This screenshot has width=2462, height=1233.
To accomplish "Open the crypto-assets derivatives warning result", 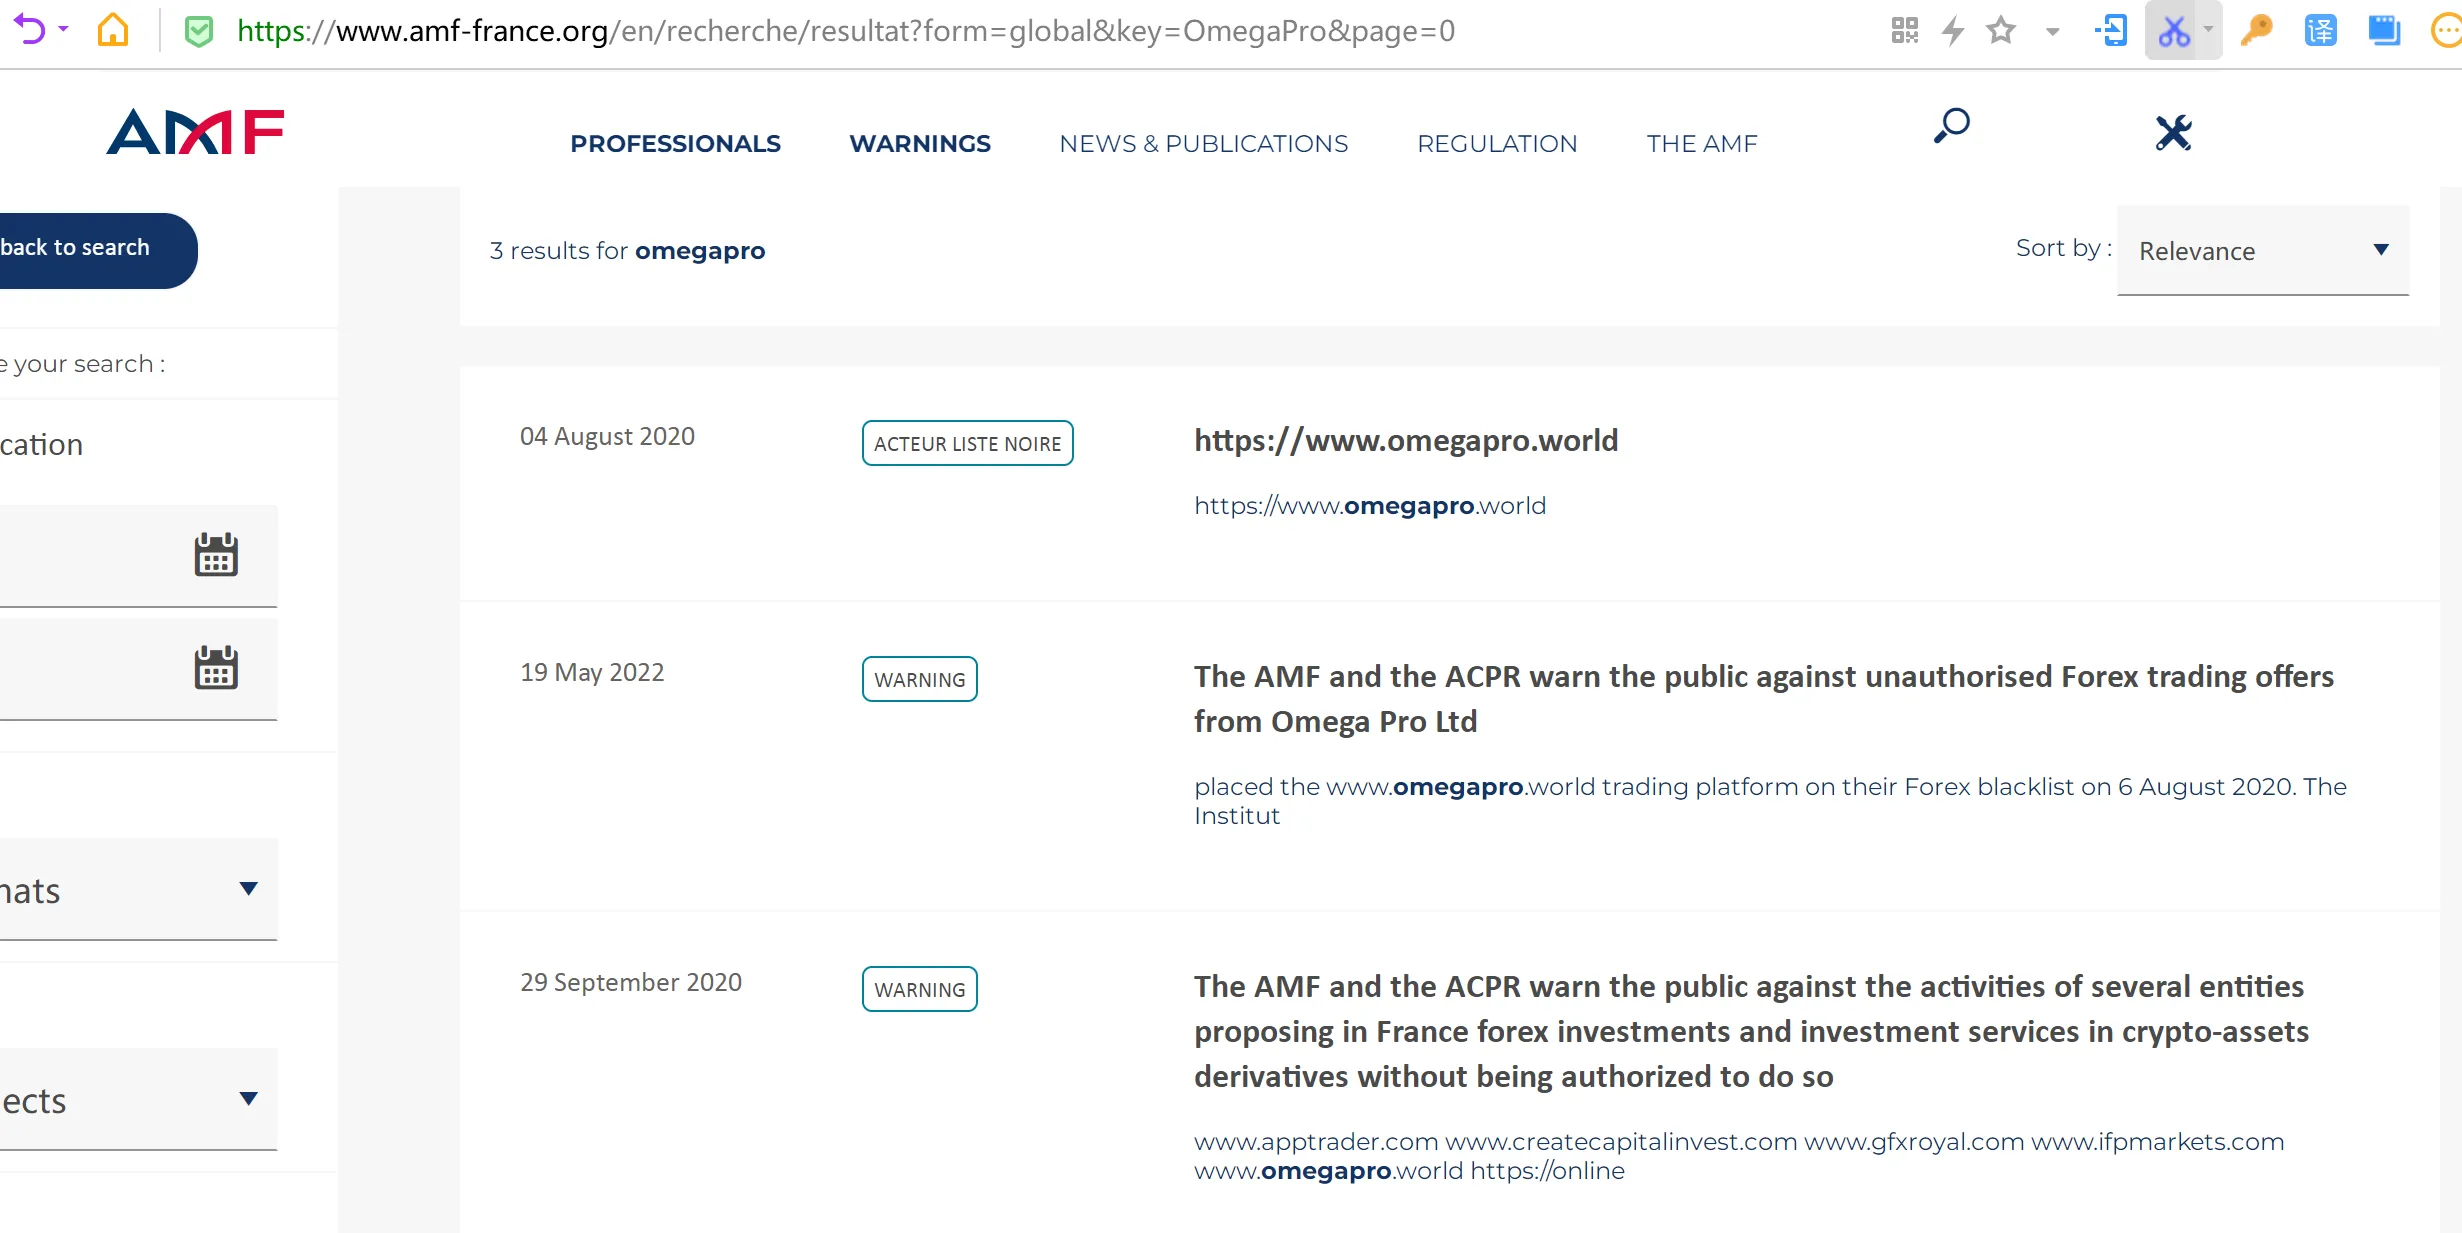I will (x=1752, y=1031).
